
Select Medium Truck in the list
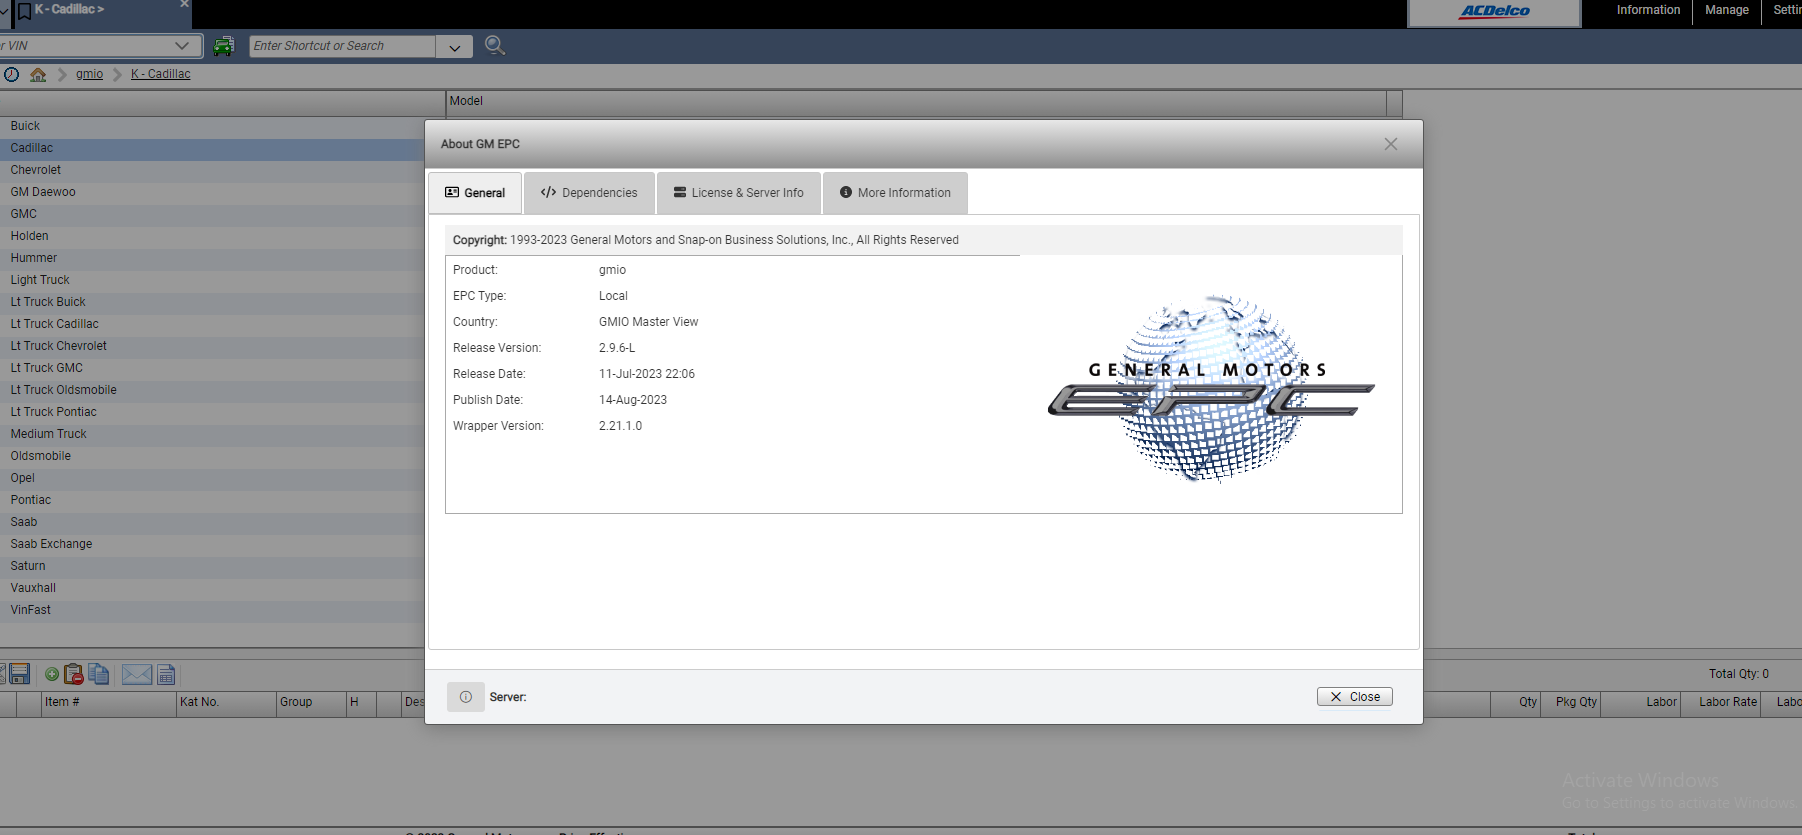coord(212,434)
